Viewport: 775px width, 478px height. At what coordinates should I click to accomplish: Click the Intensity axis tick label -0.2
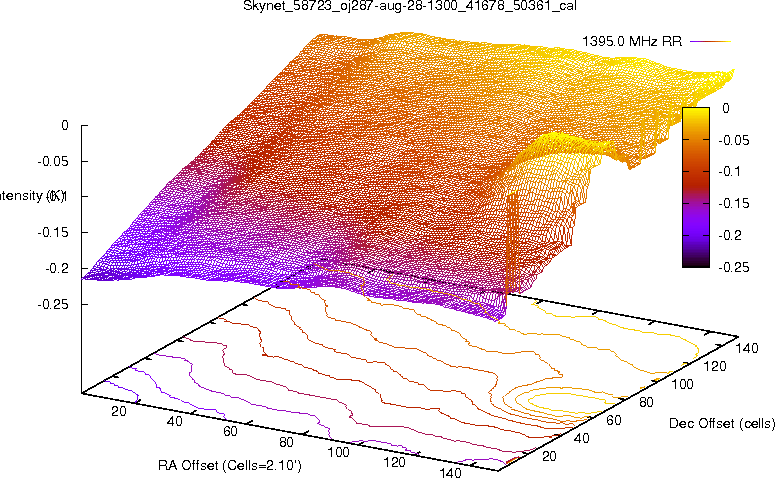click(57, 268)
